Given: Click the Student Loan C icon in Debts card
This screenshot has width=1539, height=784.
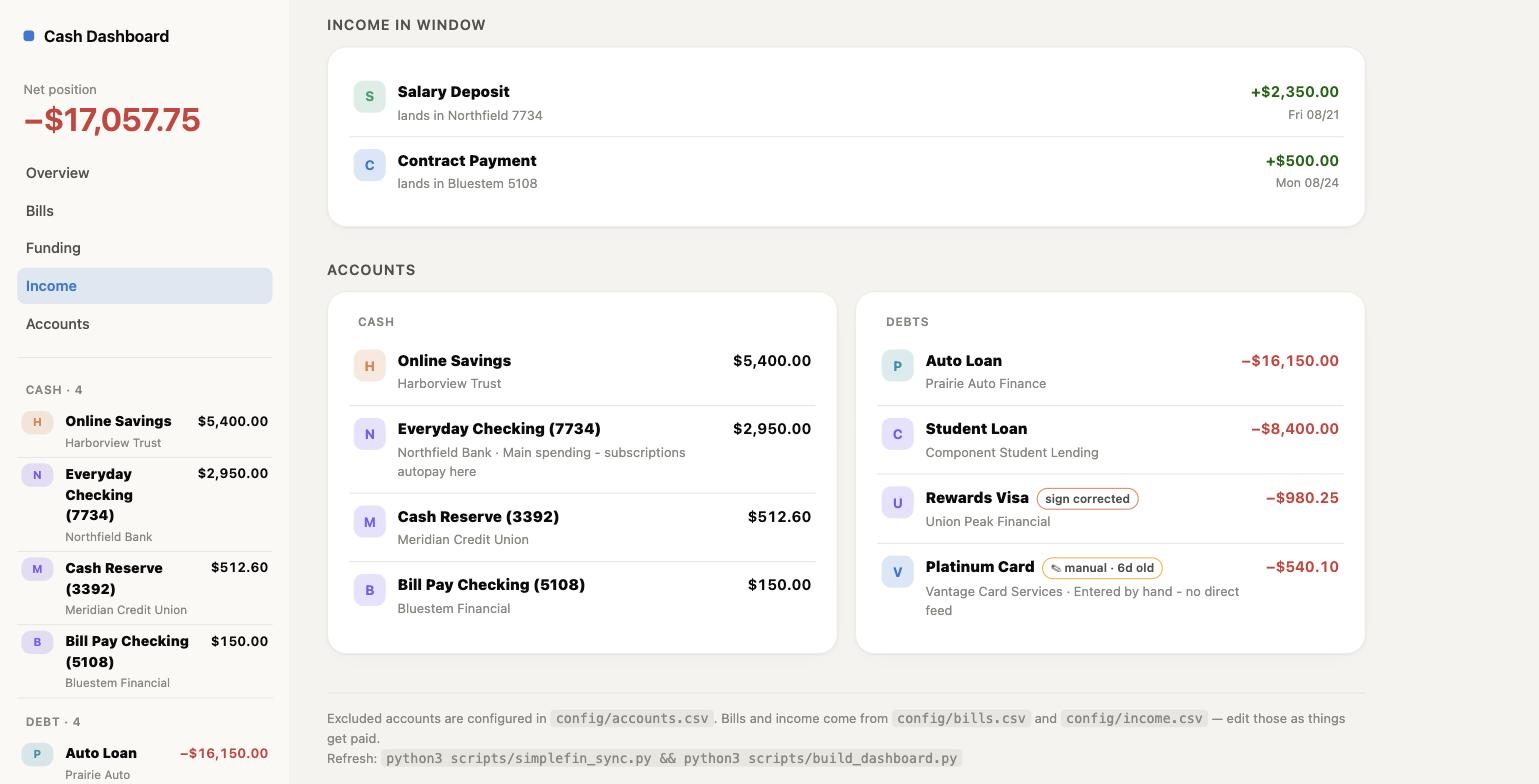Looking at the screenshot, I should (897, 434).
